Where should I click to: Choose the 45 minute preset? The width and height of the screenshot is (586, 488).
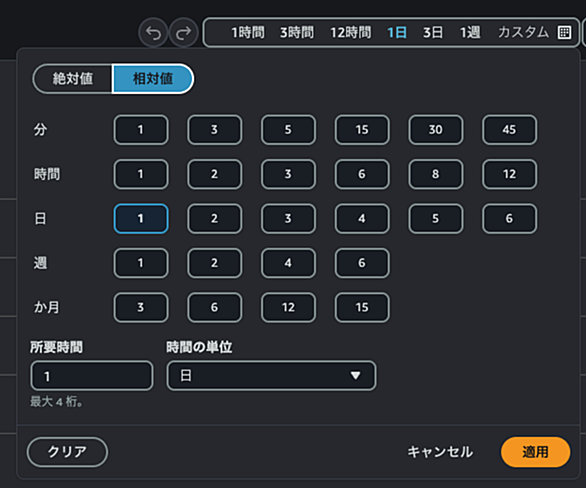[x=509, y=130]
